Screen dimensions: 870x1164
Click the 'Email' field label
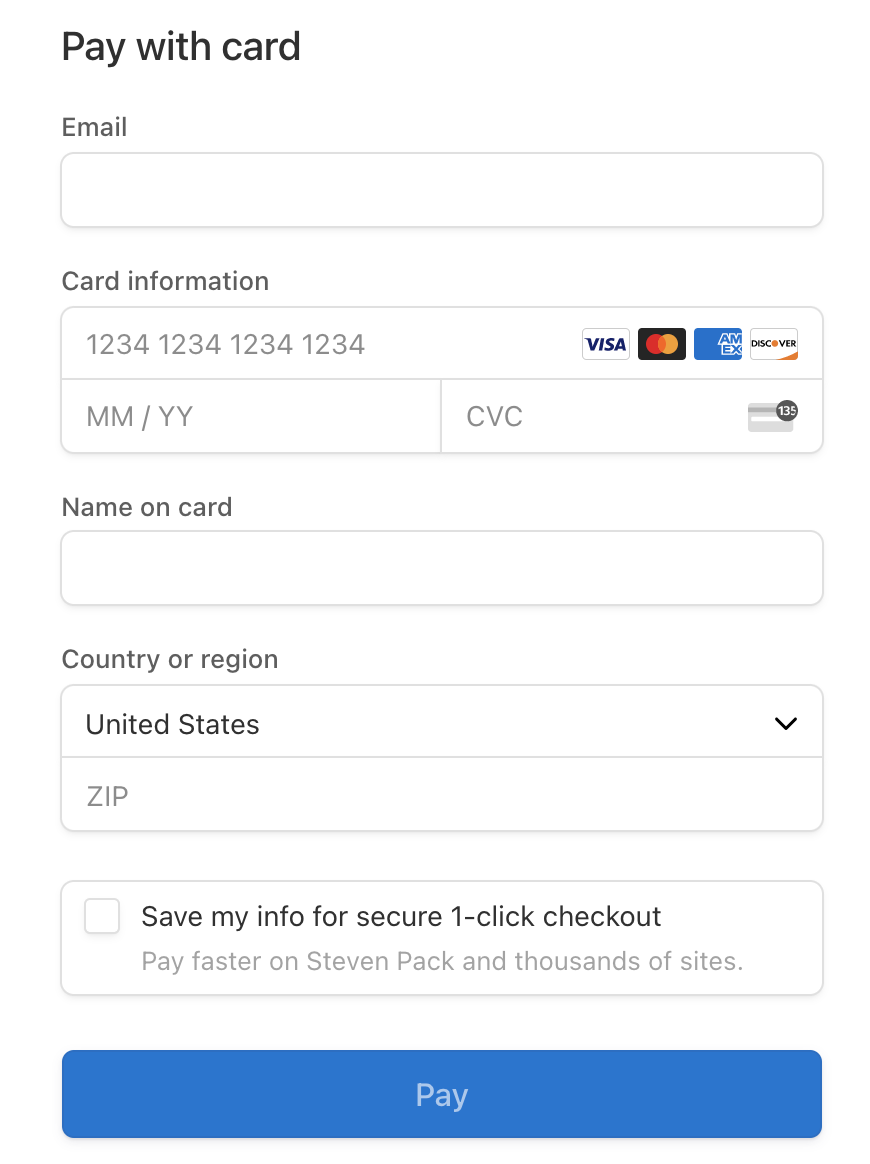click(x=95, y=127)
